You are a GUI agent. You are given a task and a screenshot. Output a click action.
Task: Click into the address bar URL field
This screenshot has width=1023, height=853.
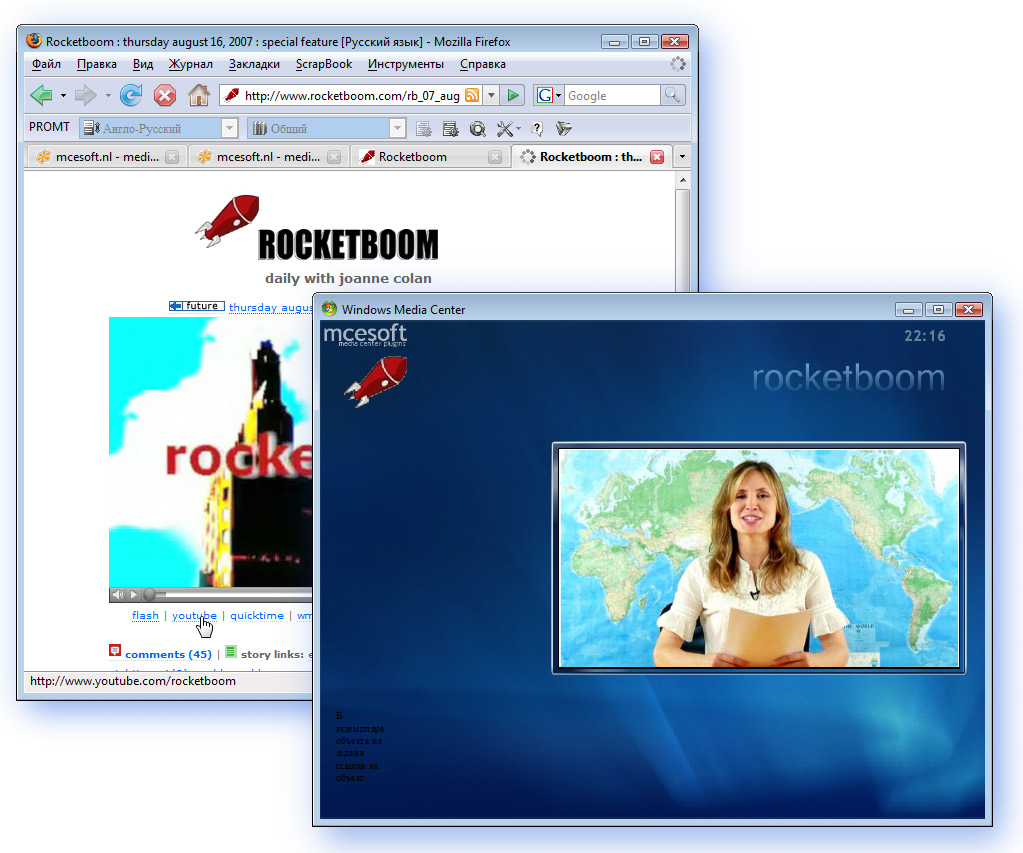point(352,96)
